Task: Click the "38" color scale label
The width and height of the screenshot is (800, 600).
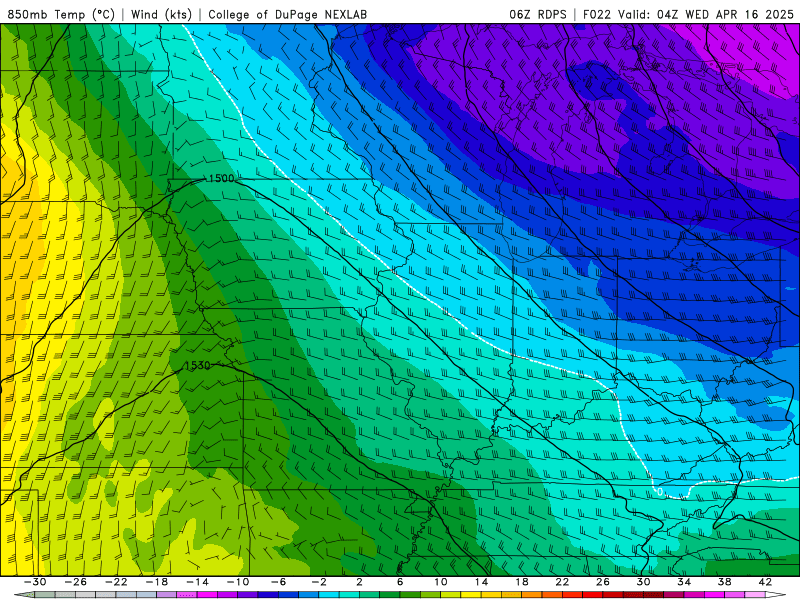Action: 724,582
